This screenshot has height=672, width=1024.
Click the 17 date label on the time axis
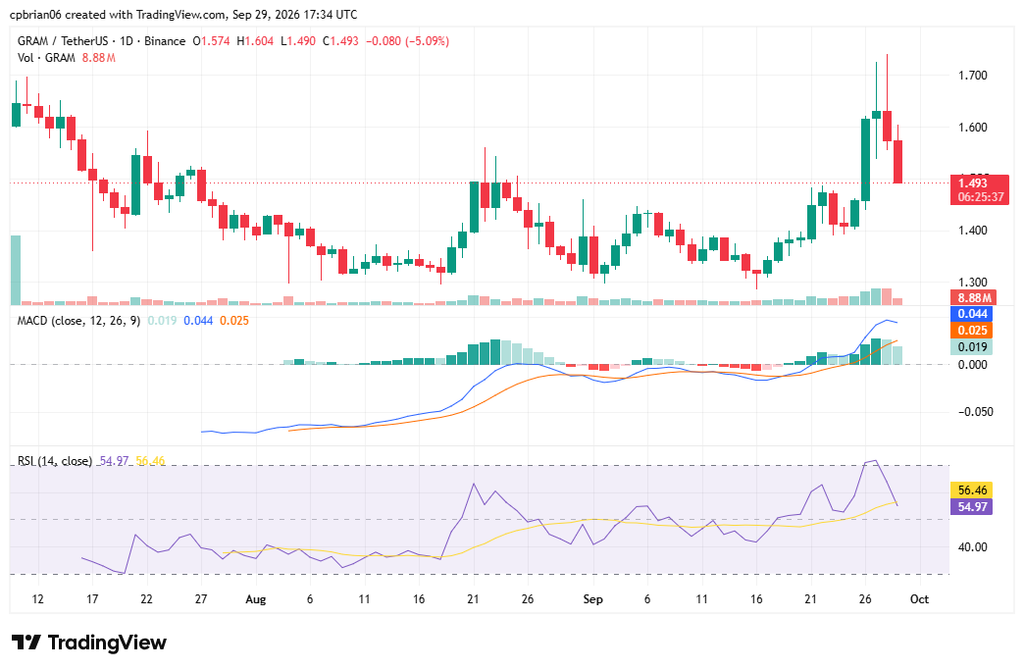[92, 600]
